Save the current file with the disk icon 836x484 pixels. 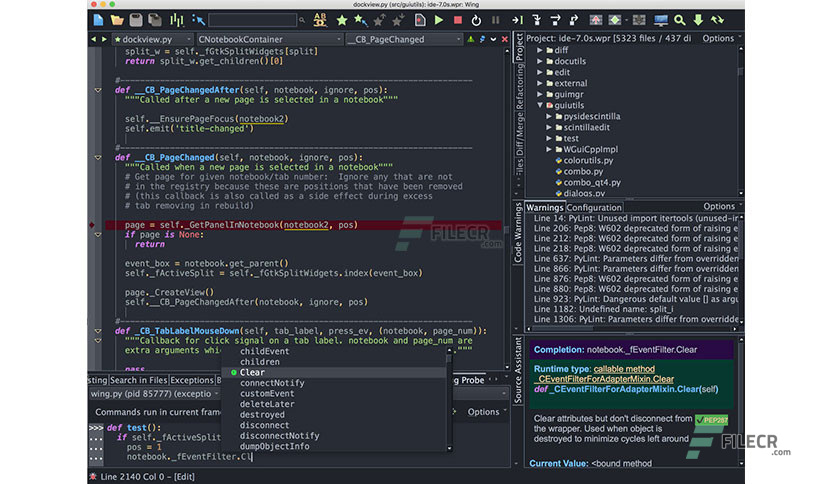[x=136, y=20]
